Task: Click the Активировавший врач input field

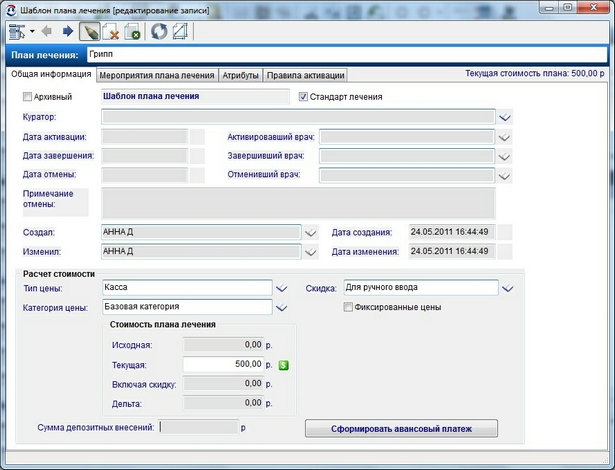Action: coord(407,137)
